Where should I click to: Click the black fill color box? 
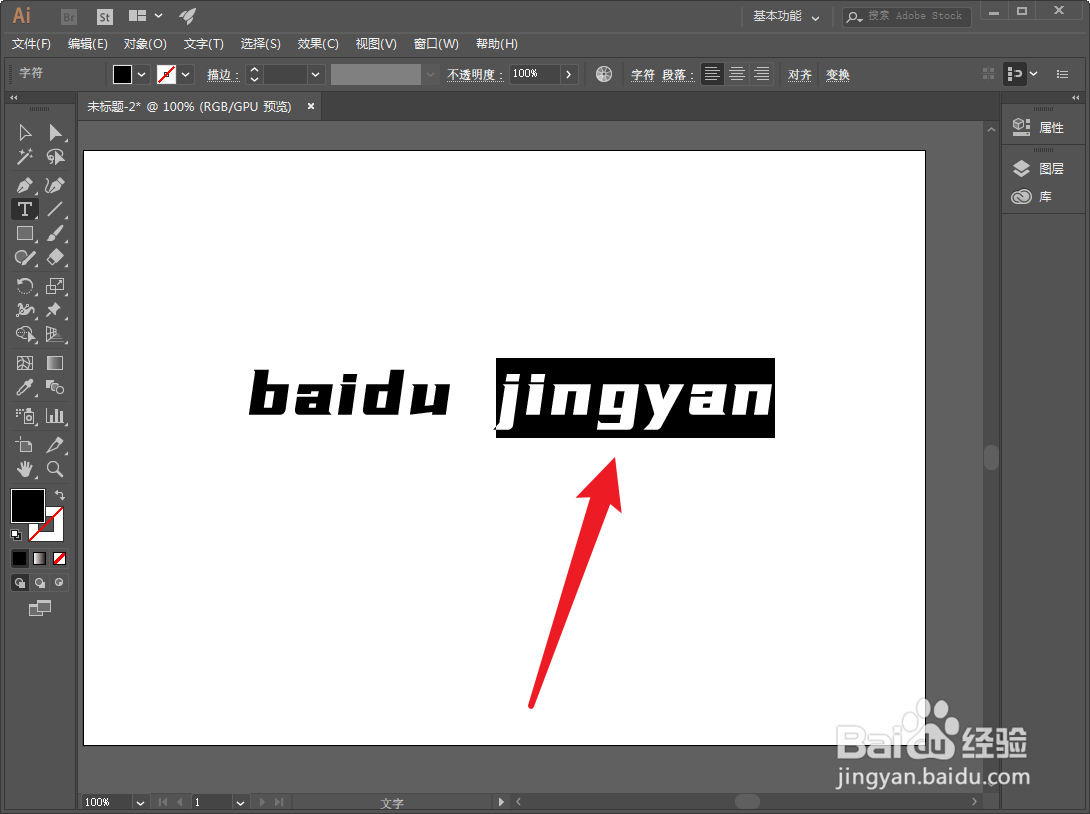28,505
